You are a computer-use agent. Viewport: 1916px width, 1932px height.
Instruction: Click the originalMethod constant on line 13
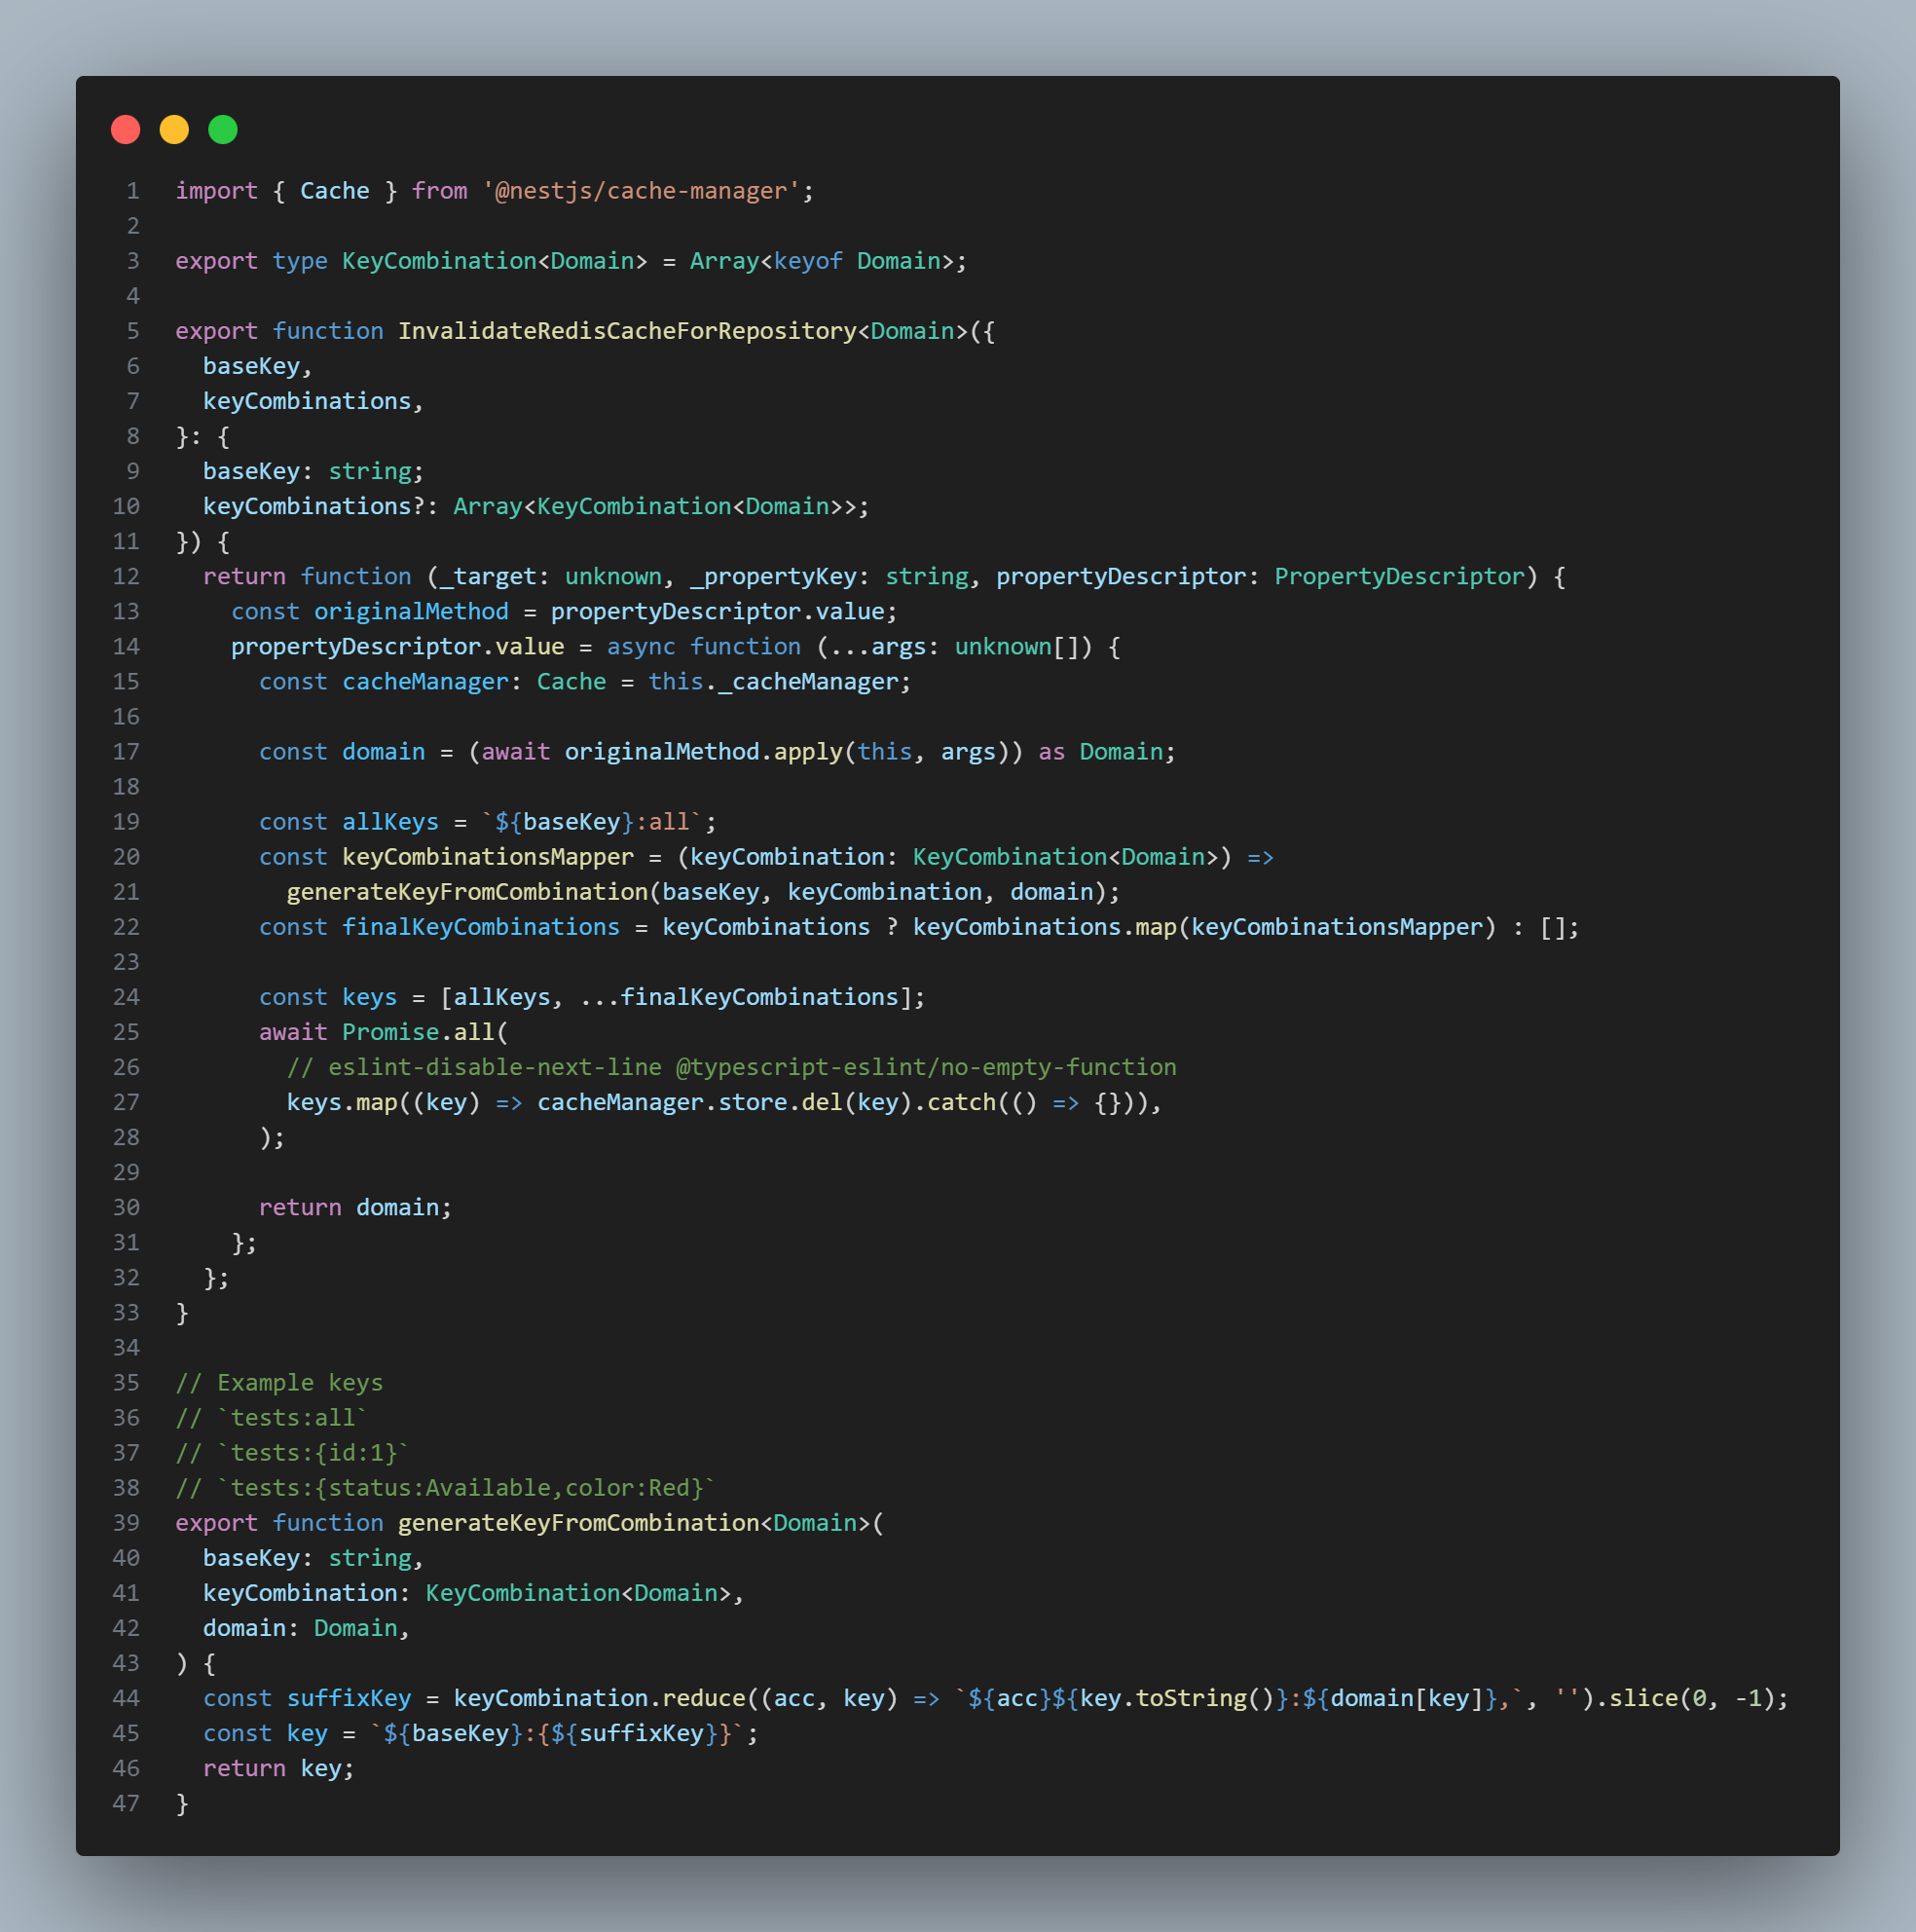[412, 611]
